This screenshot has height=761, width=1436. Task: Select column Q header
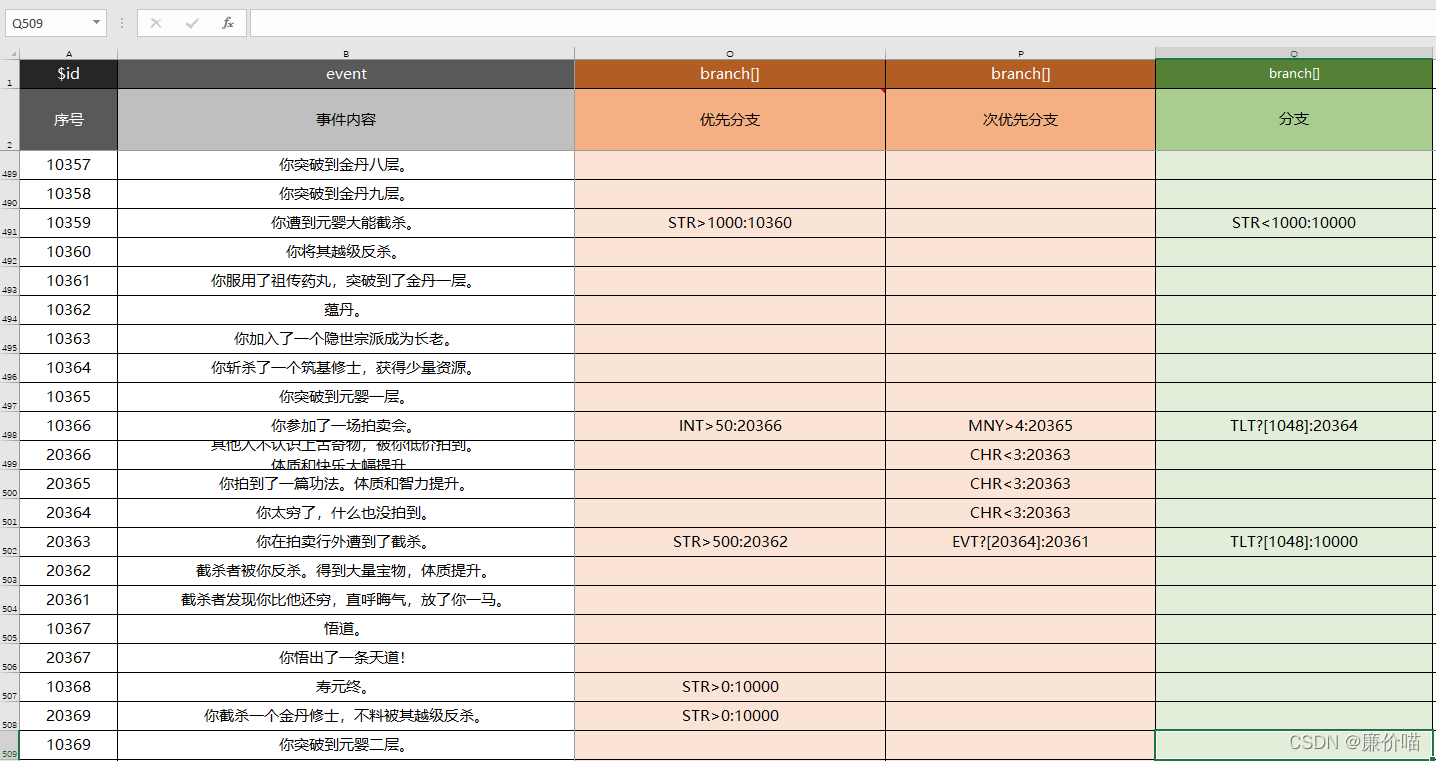[1294, 53]
